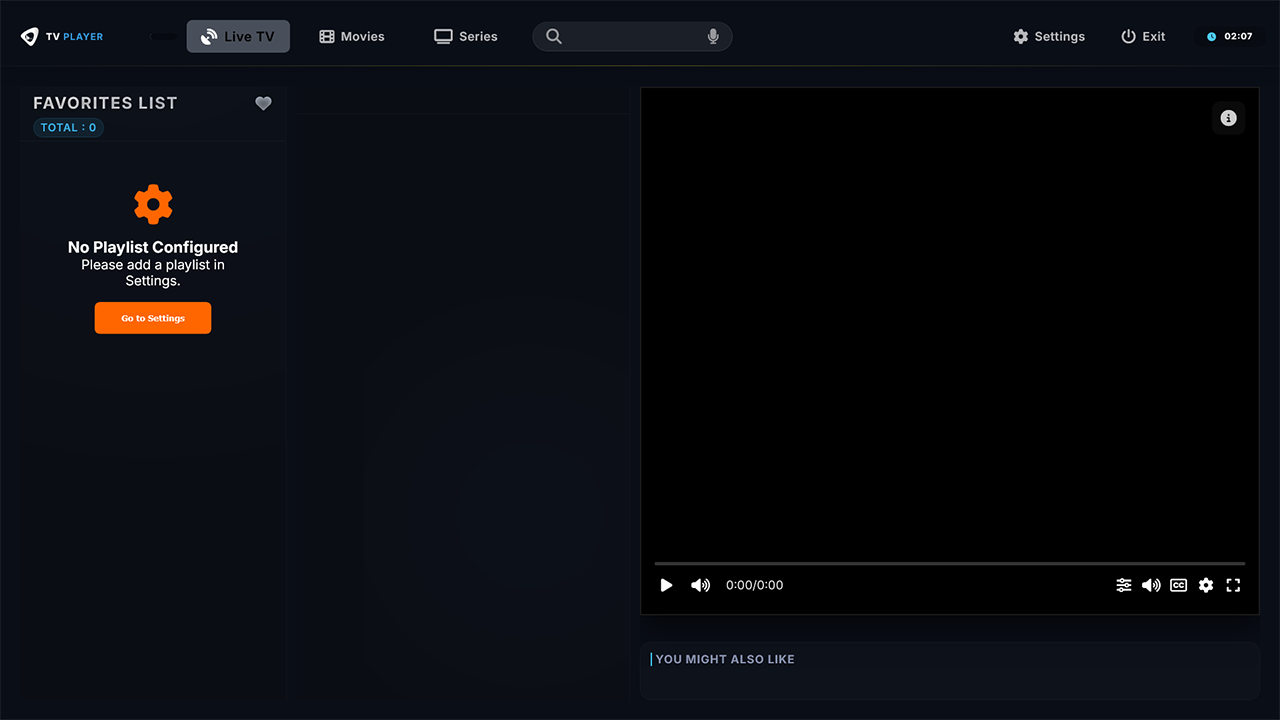Switch to the Movies tab
This screenshot has width=1280, height=720.
pyautogui.click(x=352, y=36)
